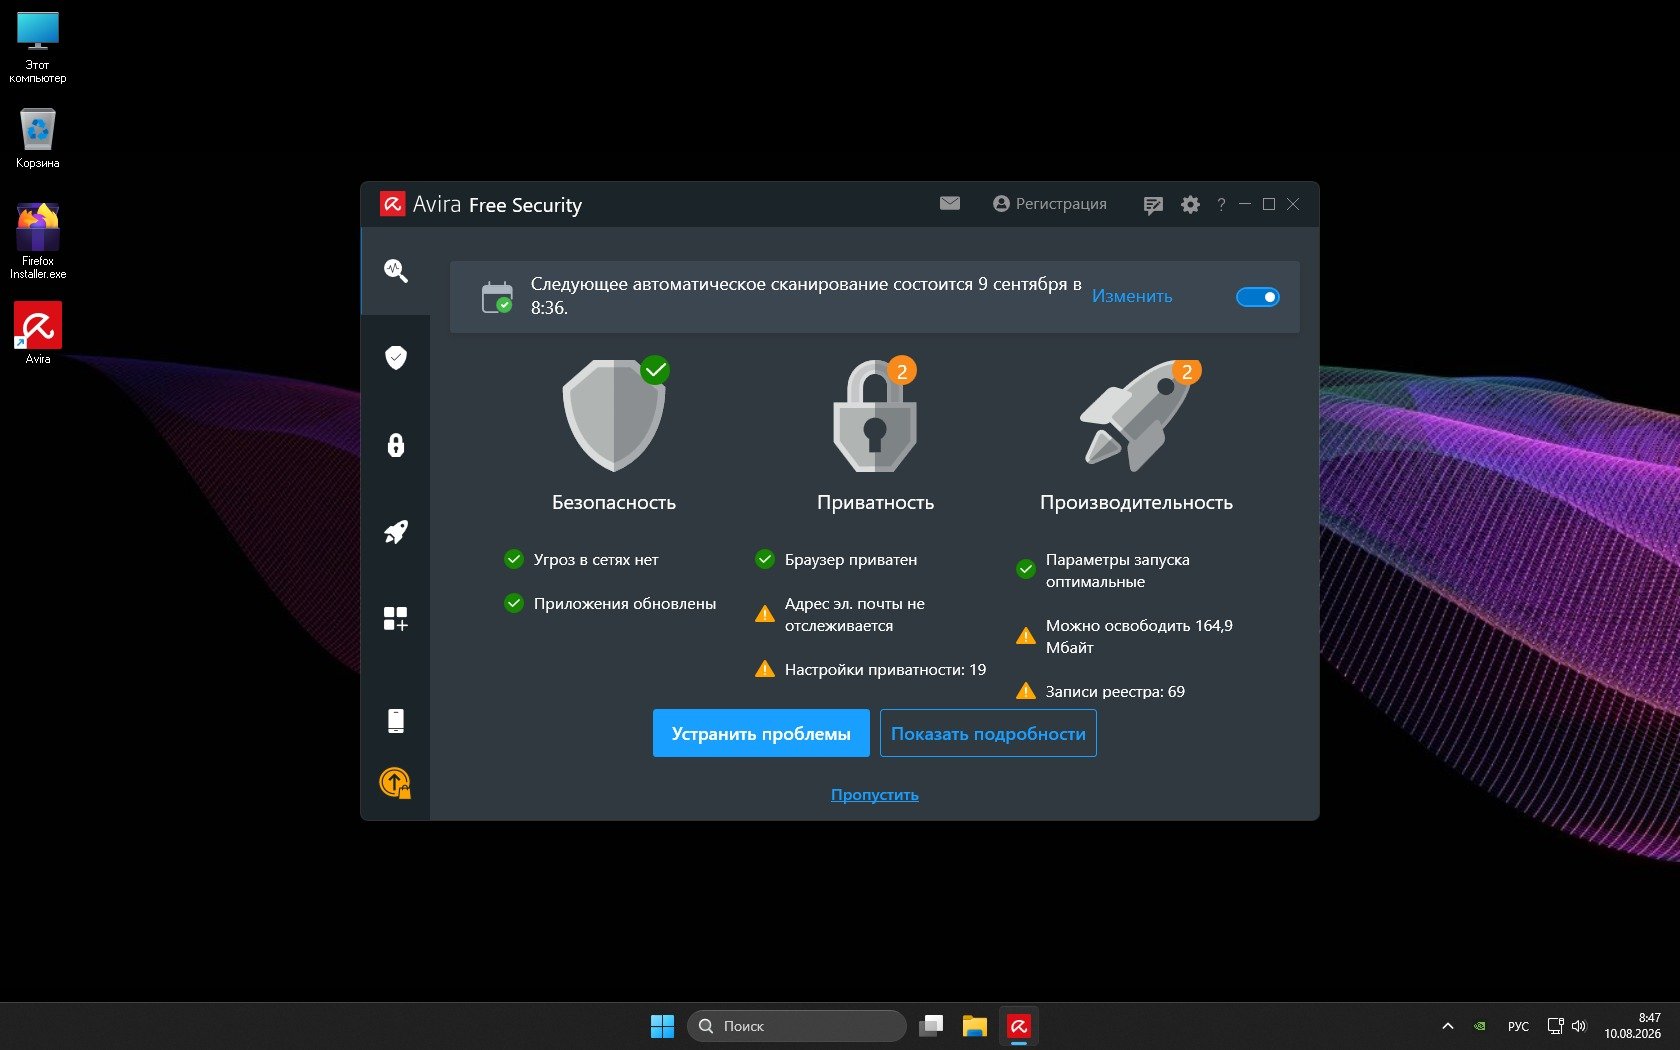Click the Avira icon on the taskbar
This screenshot has height=1050, width=1680.
[x=1019, y=1026]
